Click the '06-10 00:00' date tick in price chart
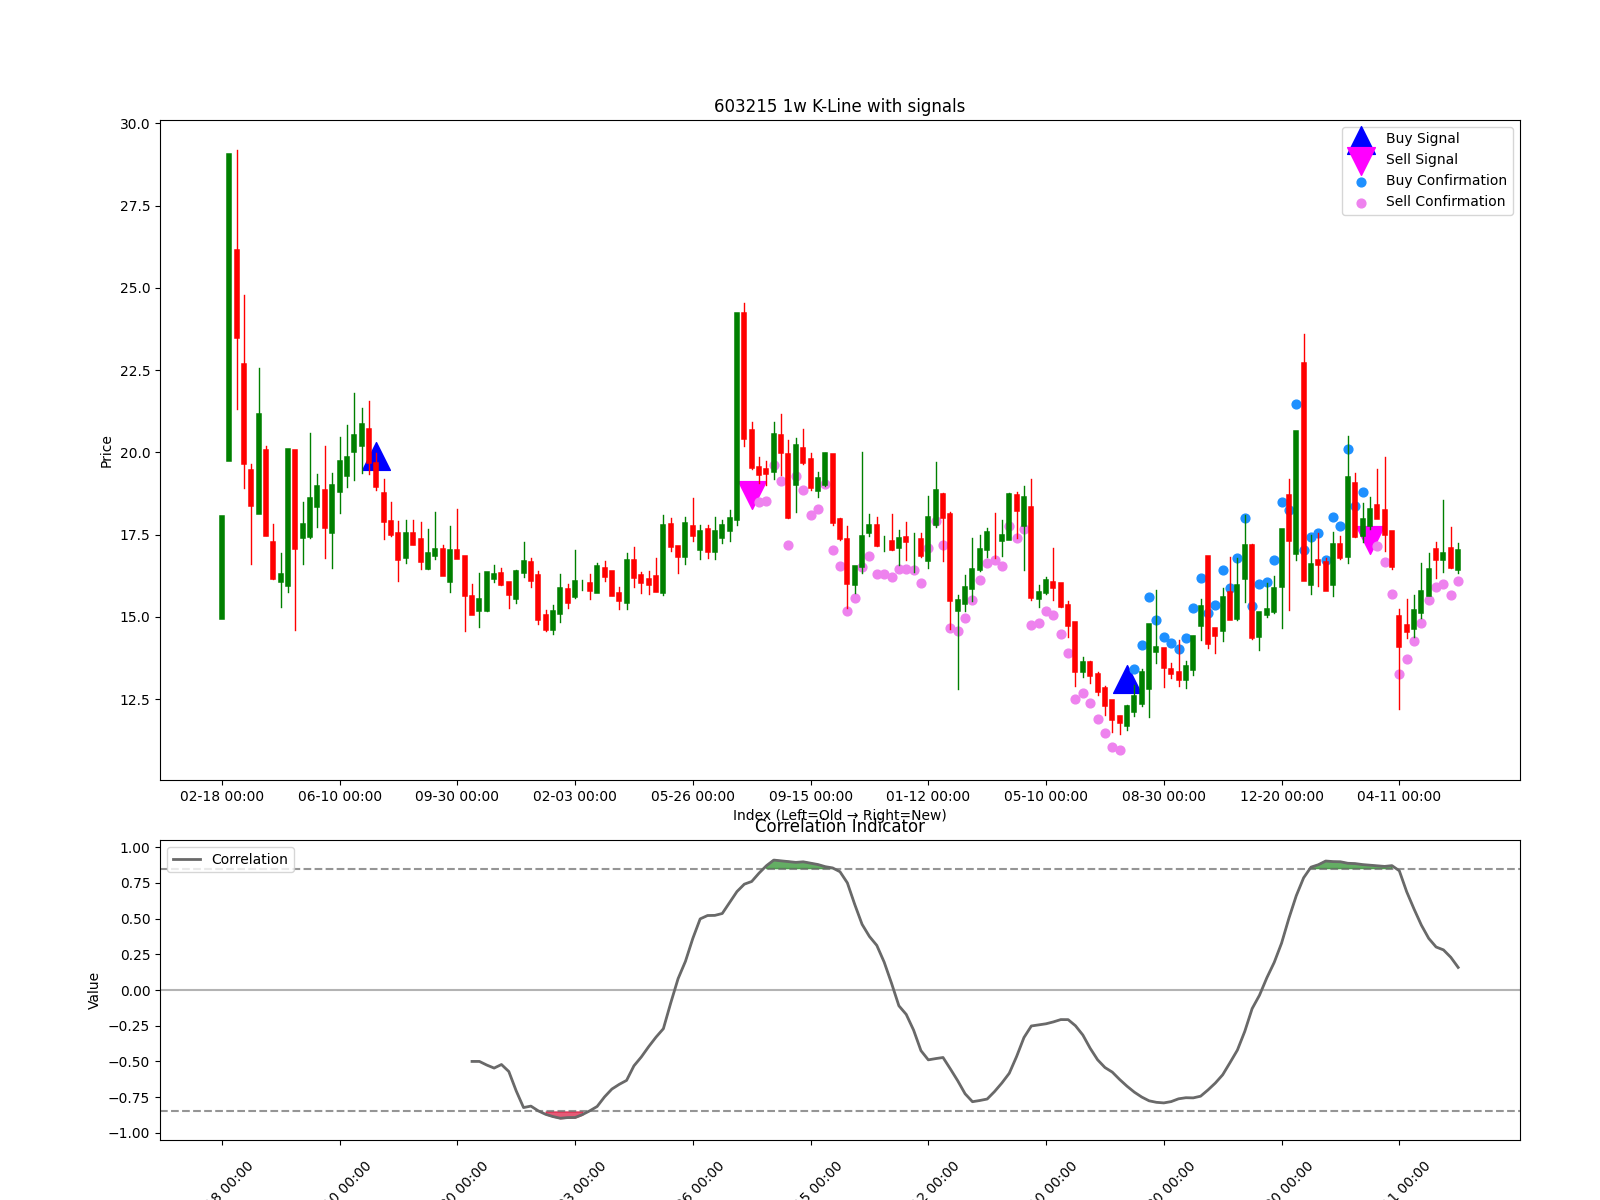Screen dimensions: 1600x1200 (x=340, y=796)
